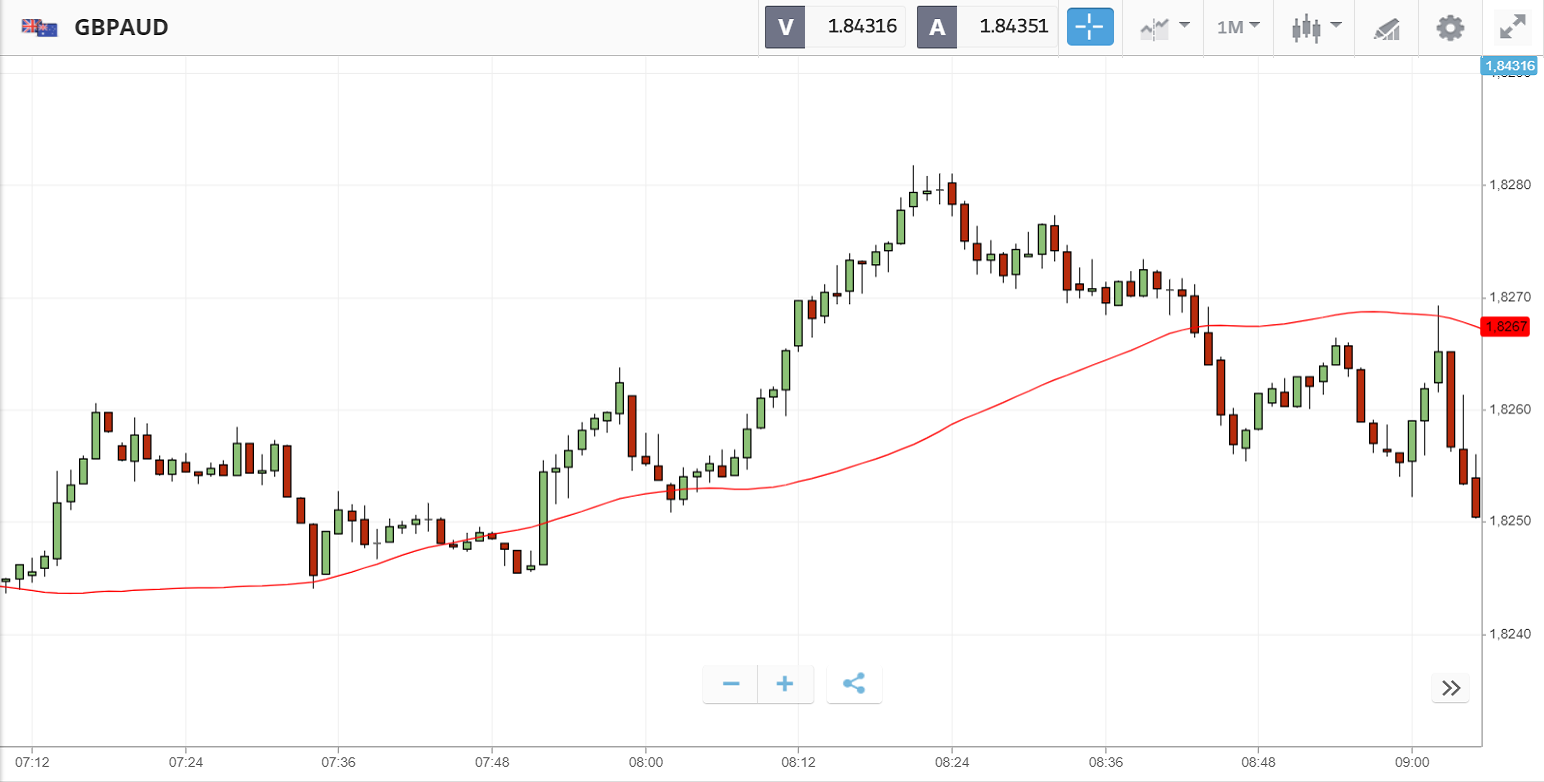Click the blue 1,84316 current price label

click(1508, 67)
